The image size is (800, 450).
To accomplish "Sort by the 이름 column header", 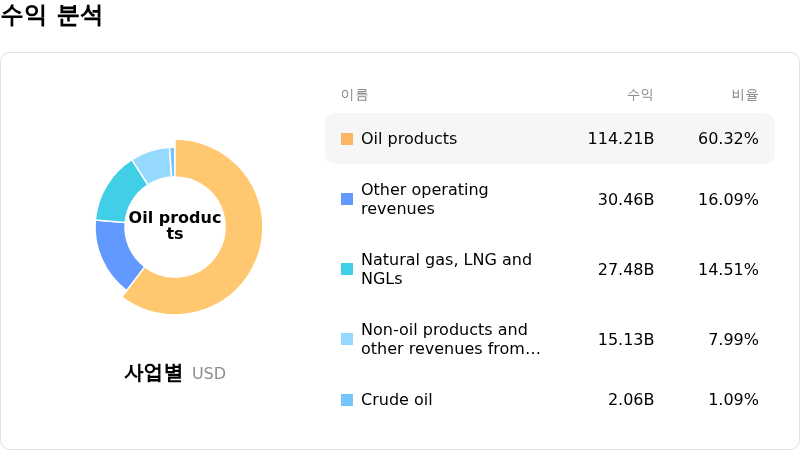I will click(x=354, y=95).
